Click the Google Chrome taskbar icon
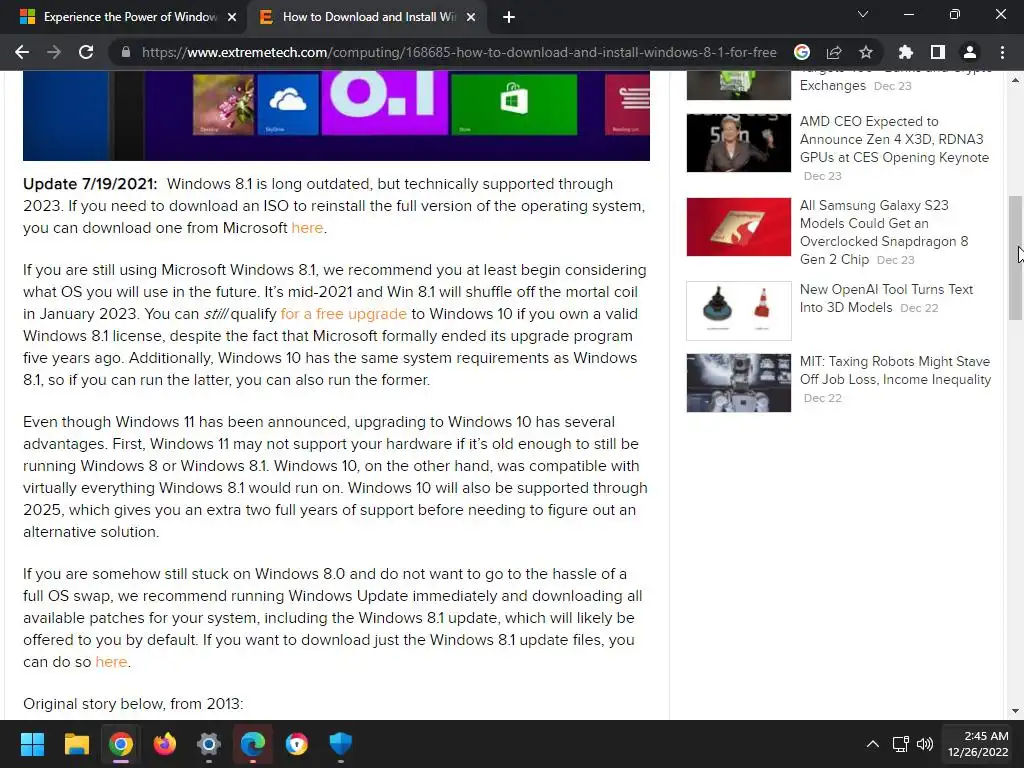The image size is (1024, 768). point(121,744)
